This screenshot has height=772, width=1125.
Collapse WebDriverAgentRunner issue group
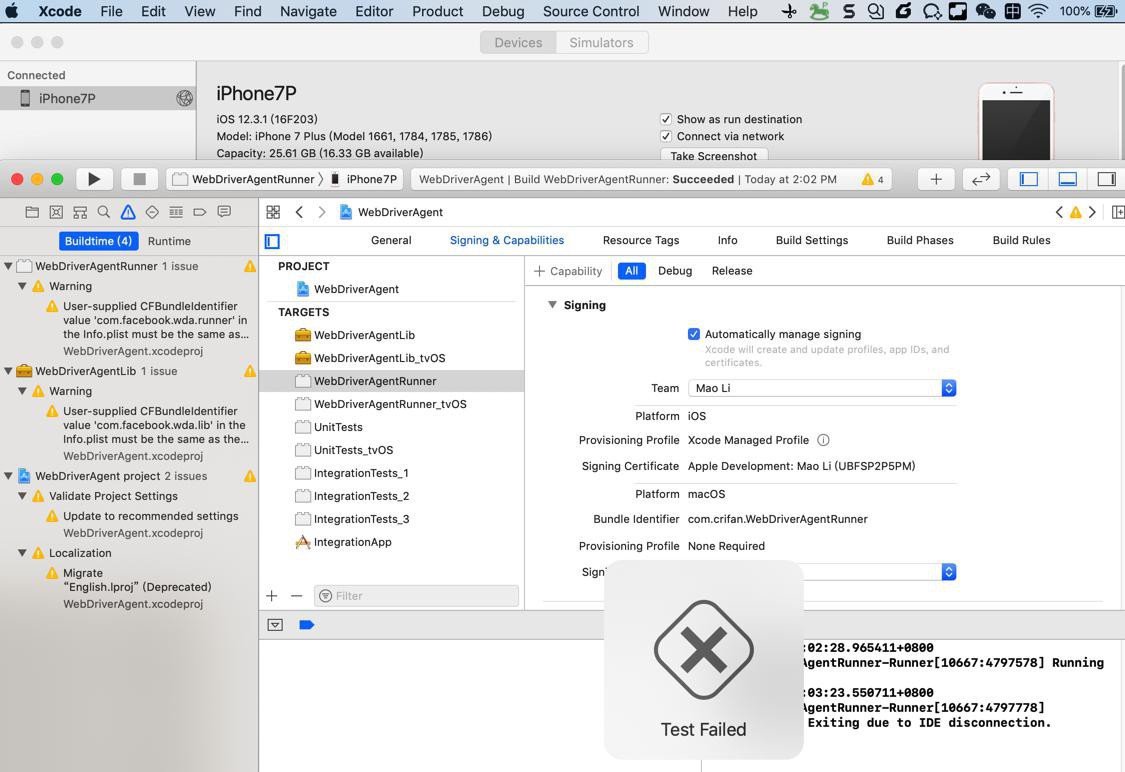[9, 266]
